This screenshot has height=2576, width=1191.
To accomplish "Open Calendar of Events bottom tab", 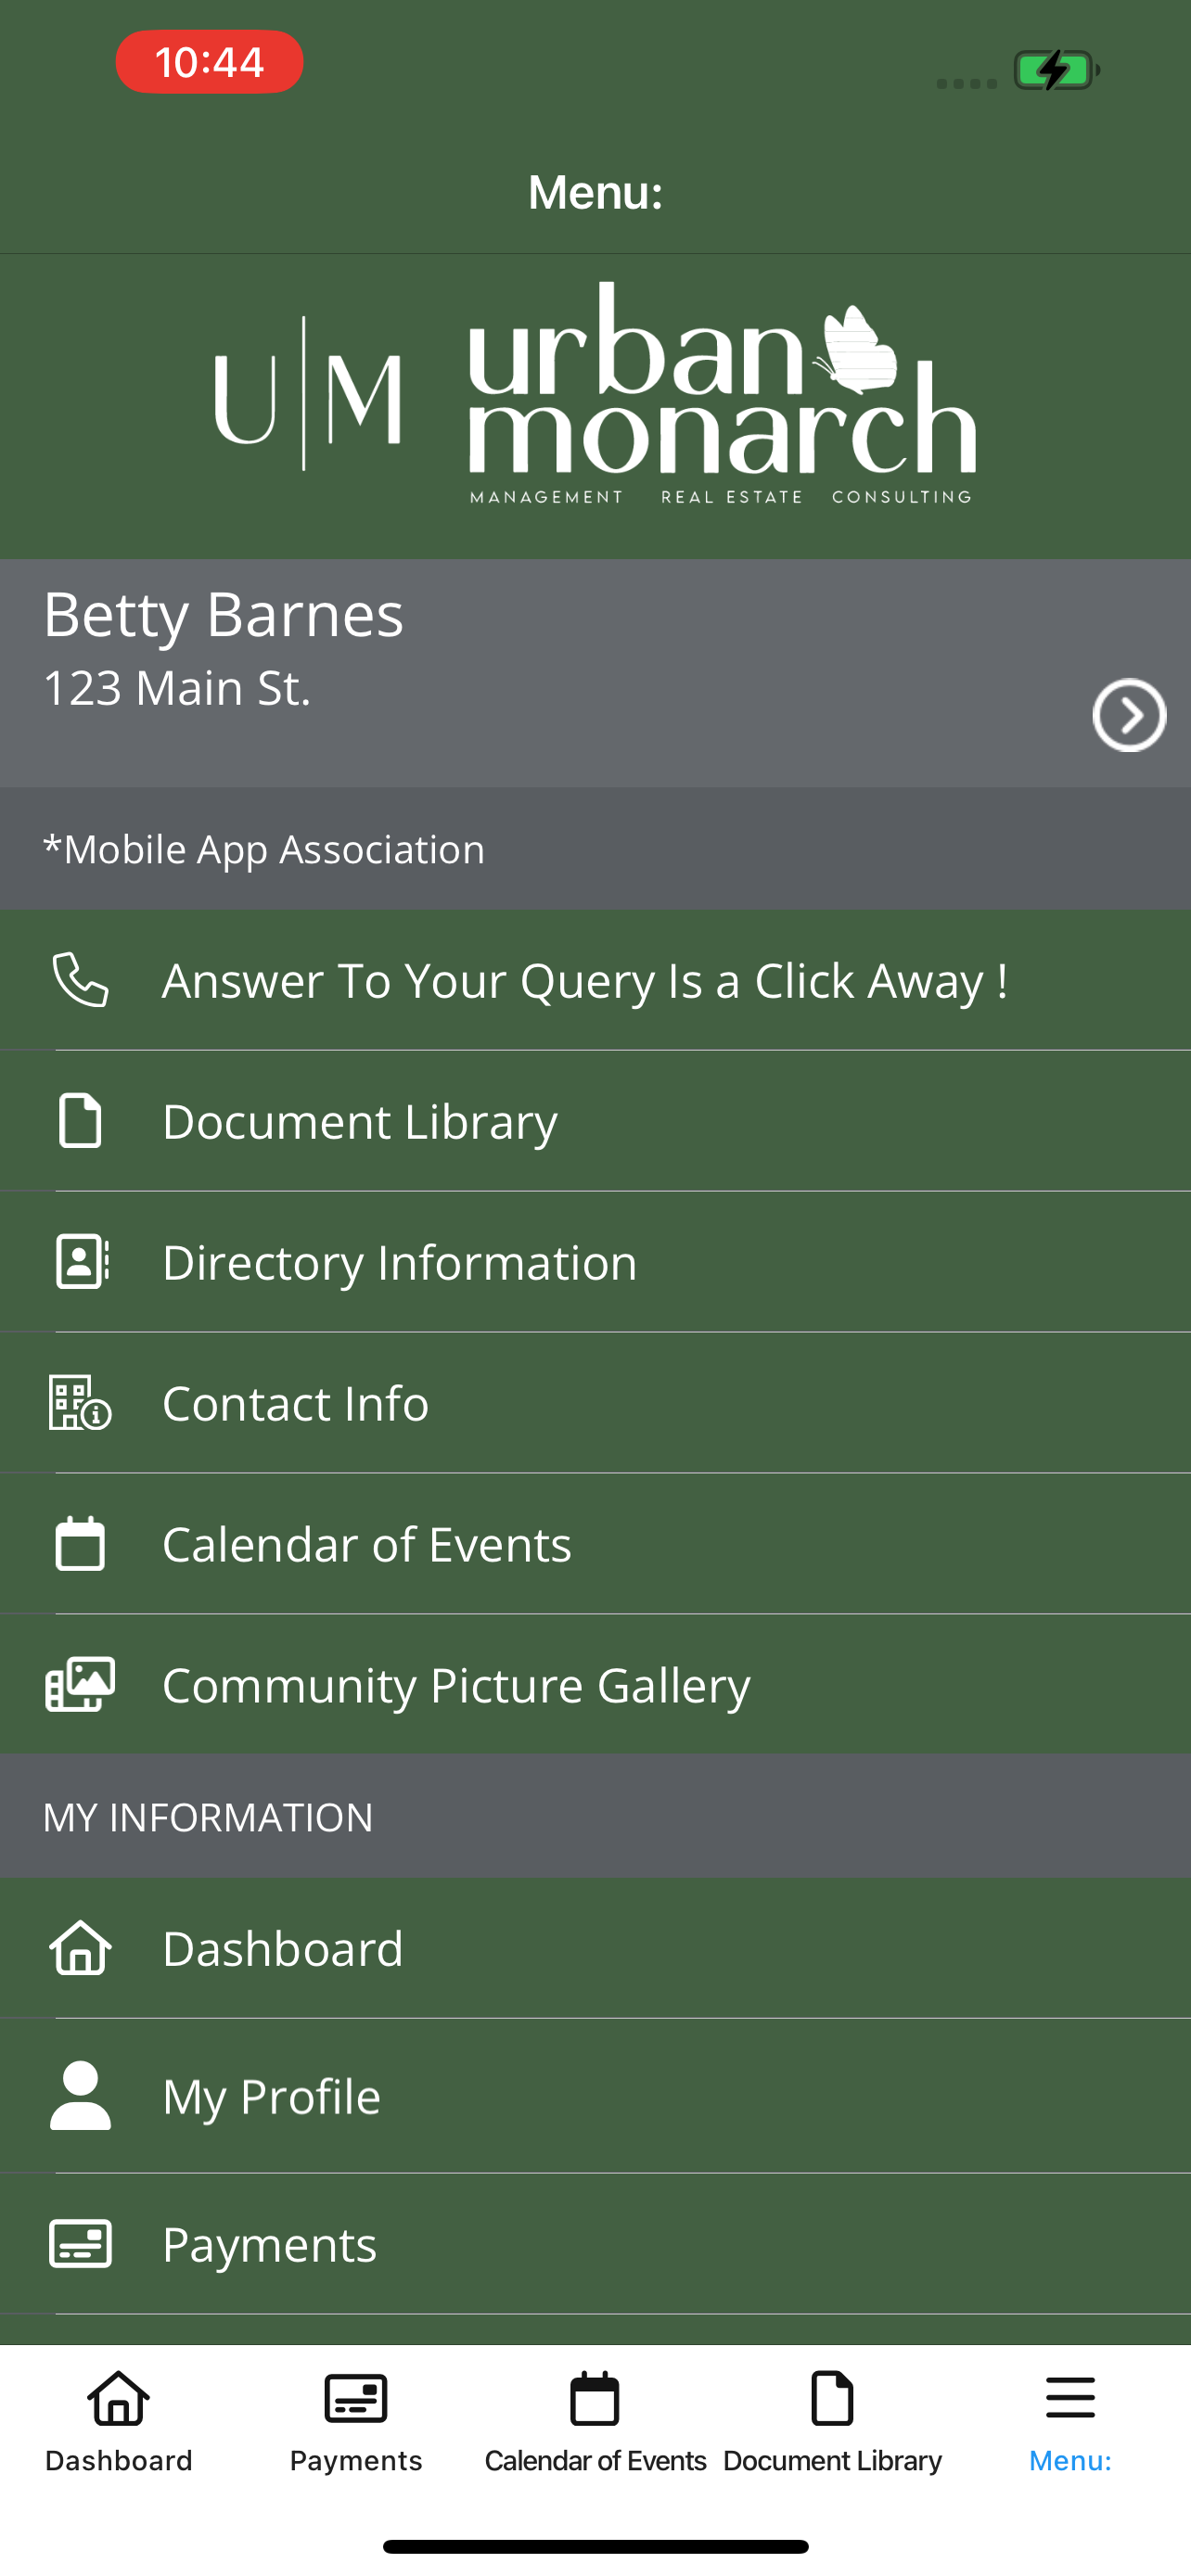I will pyautogui.click(x=595, y=2420).
